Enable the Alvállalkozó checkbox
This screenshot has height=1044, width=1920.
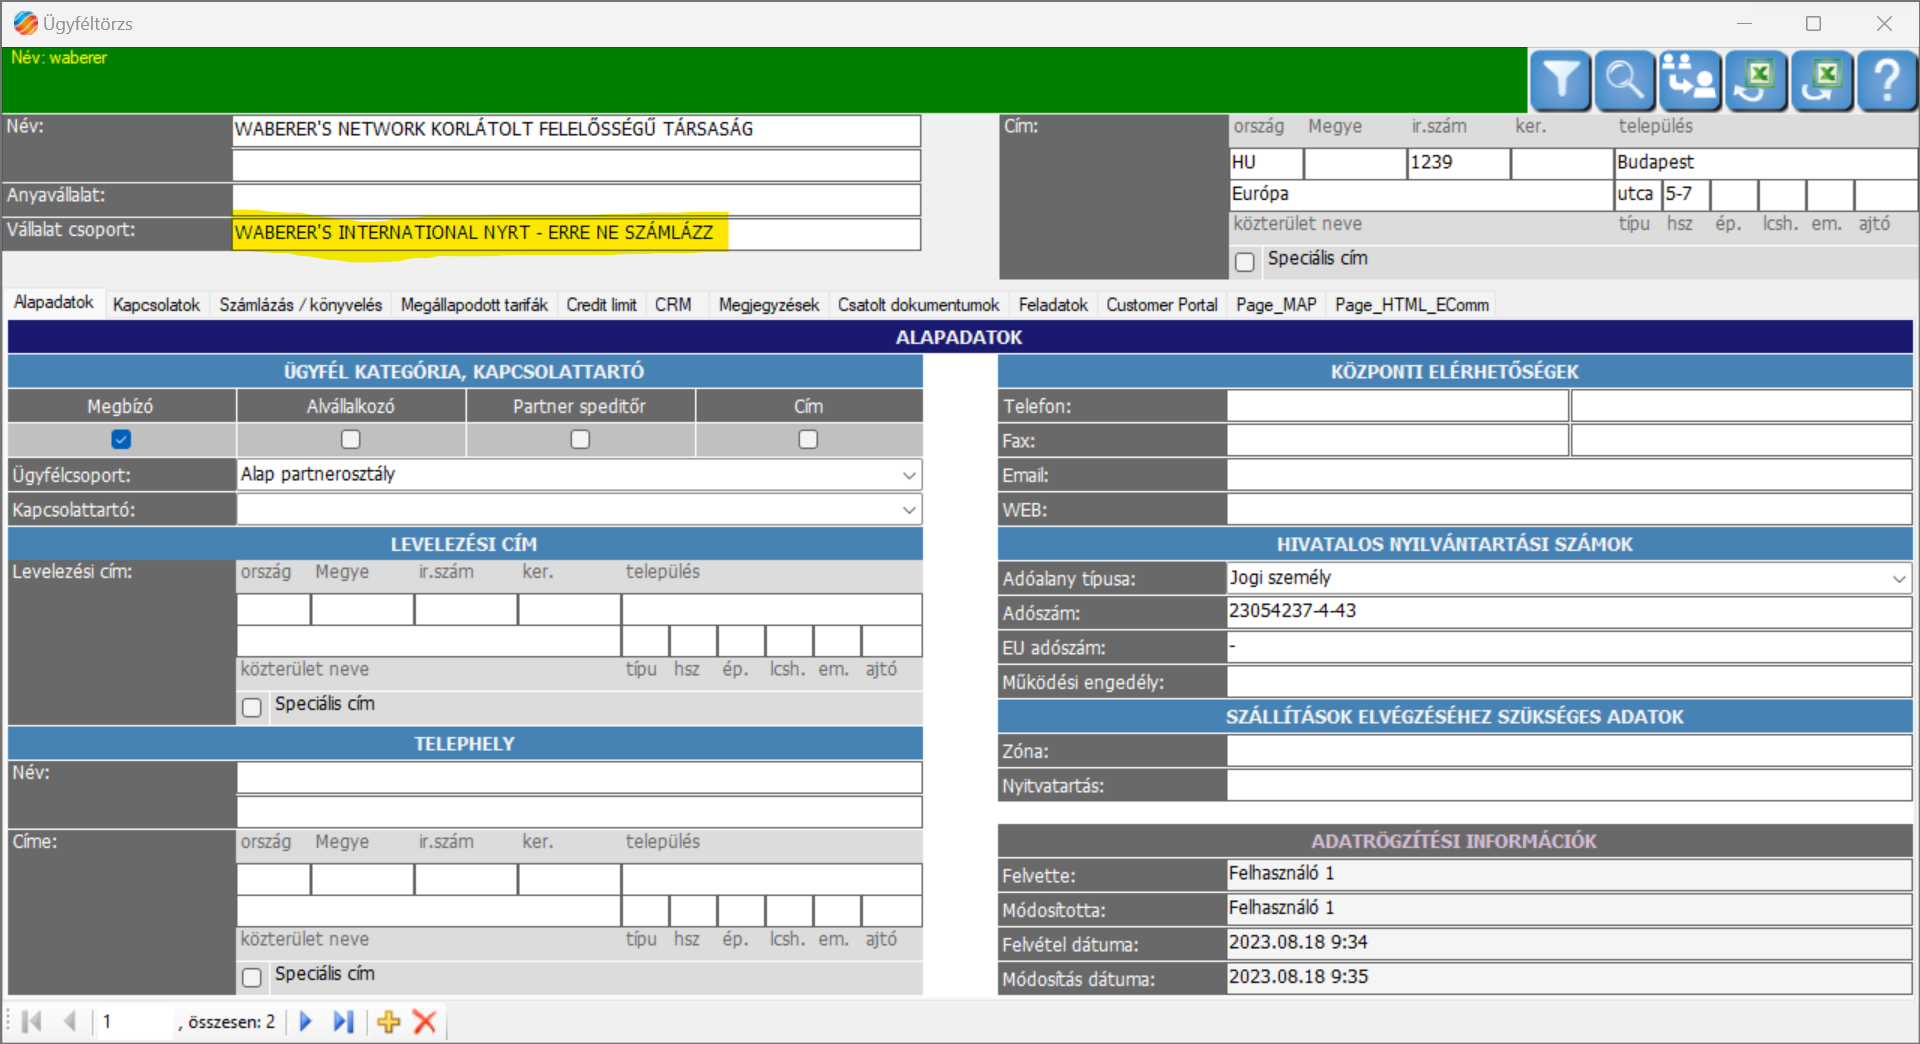click(351, 439)
